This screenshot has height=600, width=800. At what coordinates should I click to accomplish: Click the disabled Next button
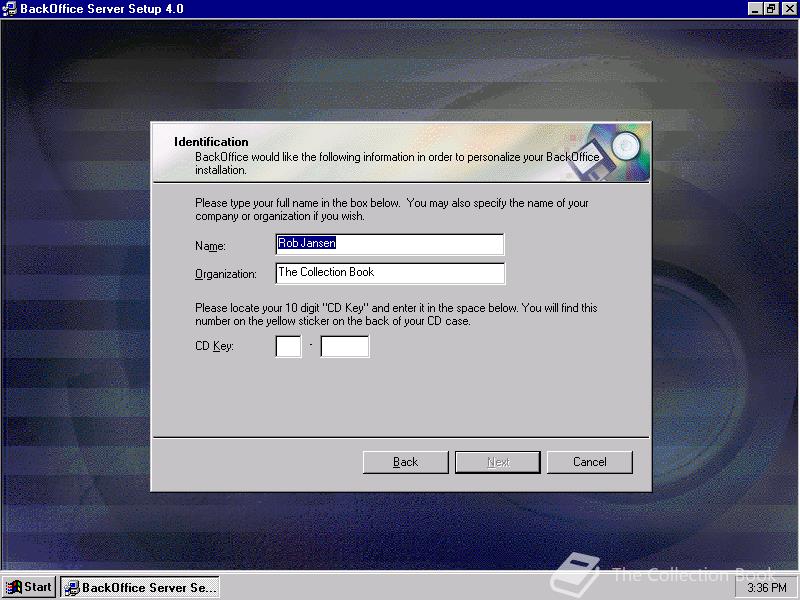click(497, 462)
